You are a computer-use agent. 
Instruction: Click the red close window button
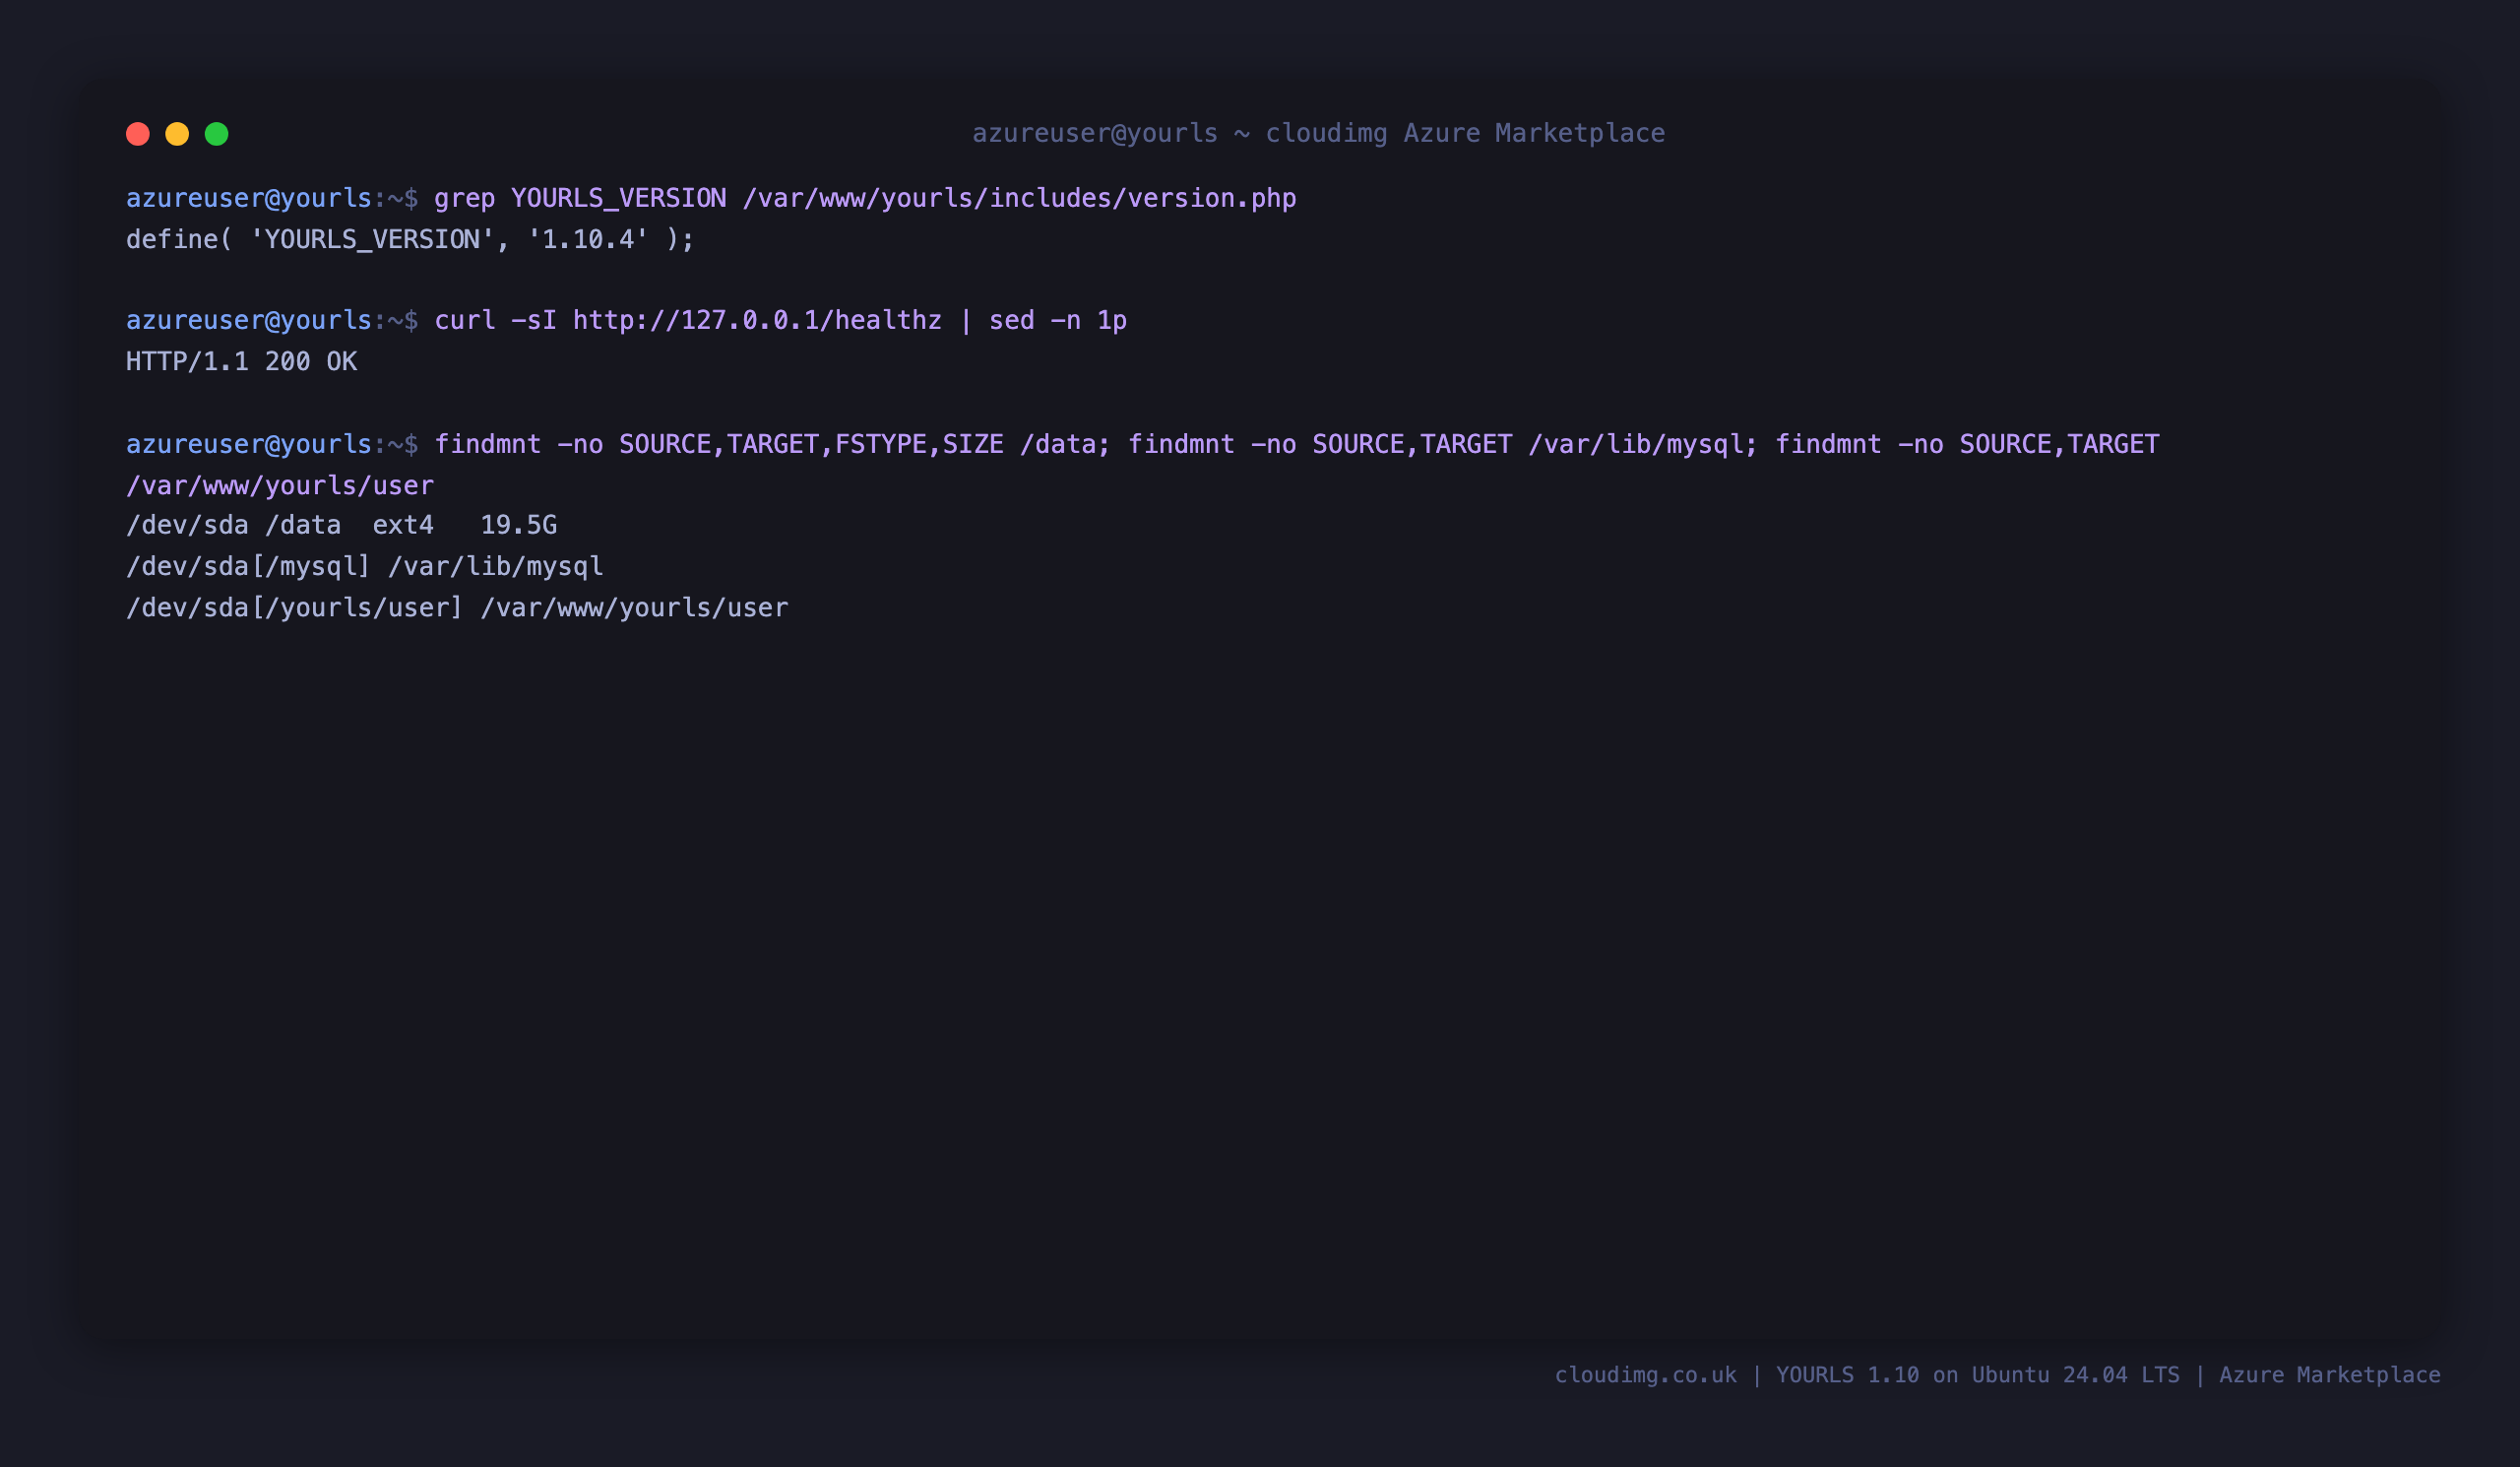(x=138, y=134)
